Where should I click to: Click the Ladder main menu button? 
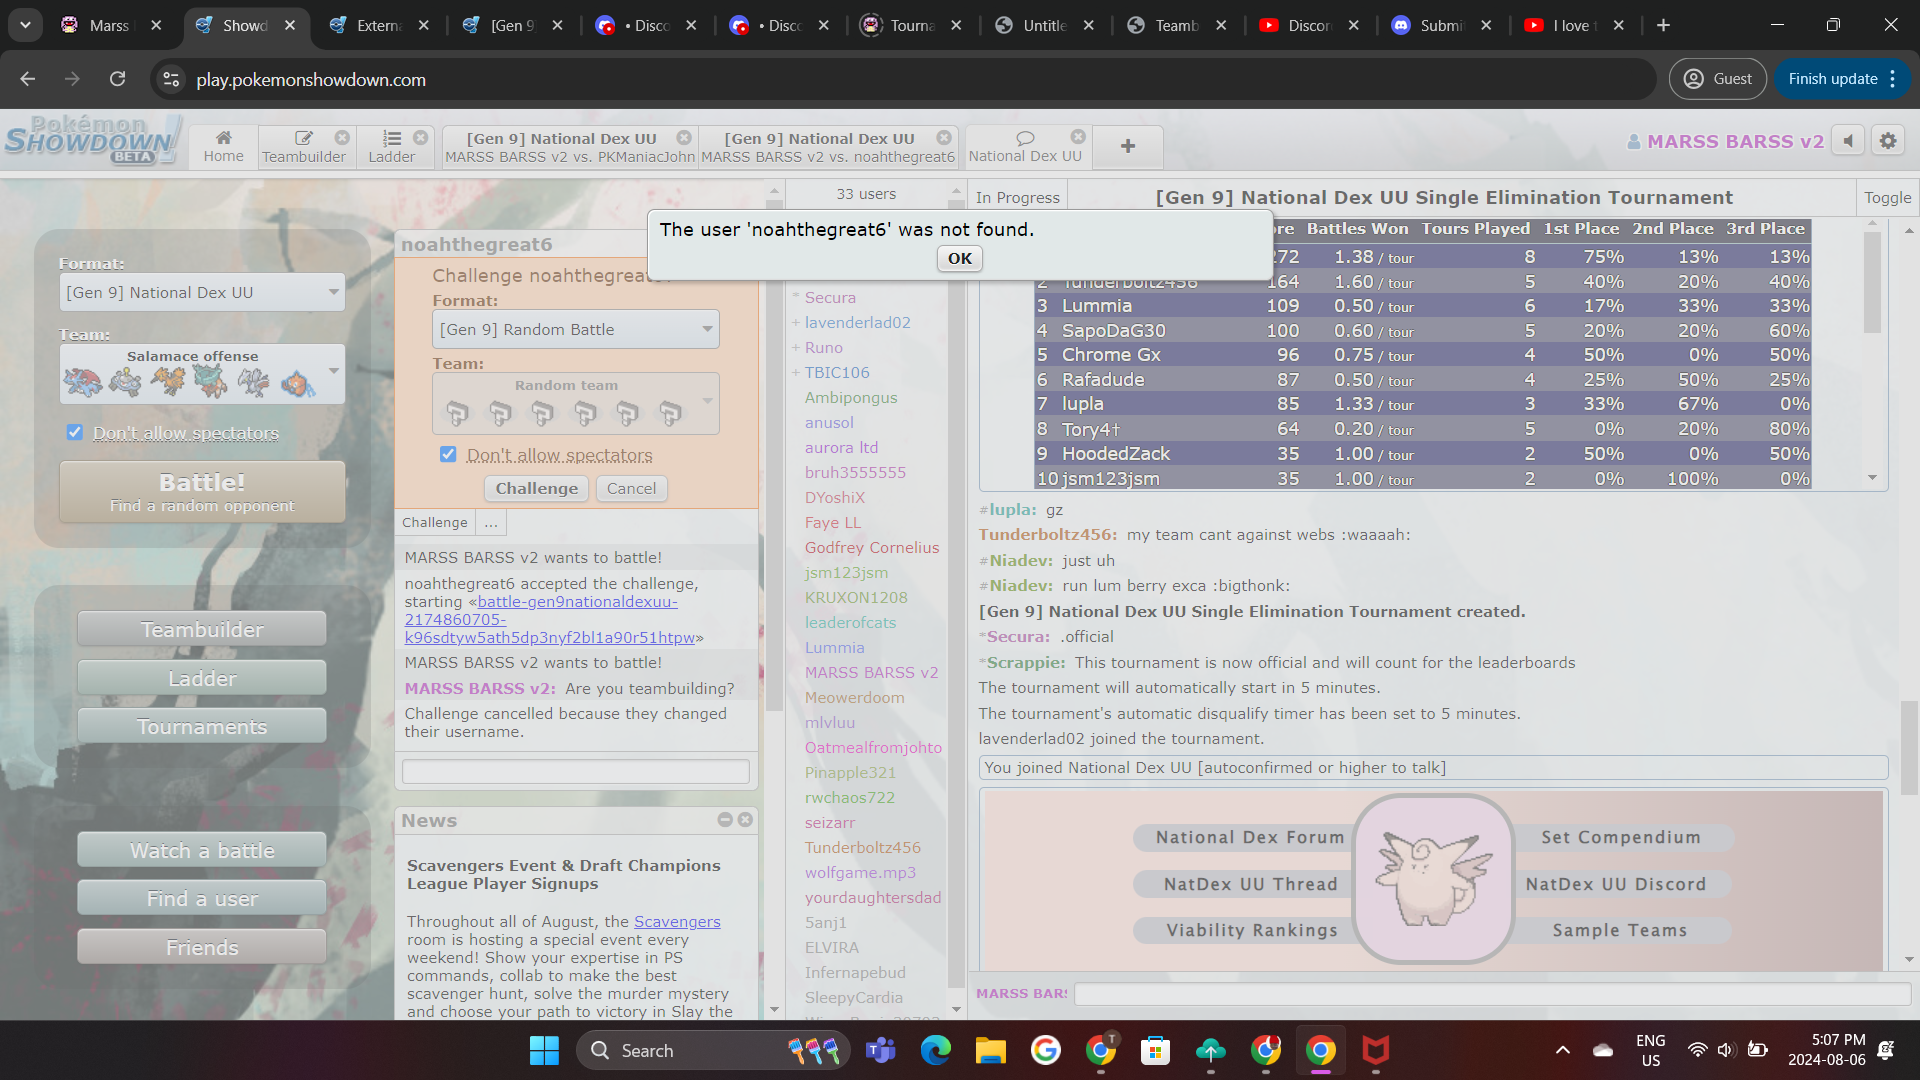[x=202, y=678]
